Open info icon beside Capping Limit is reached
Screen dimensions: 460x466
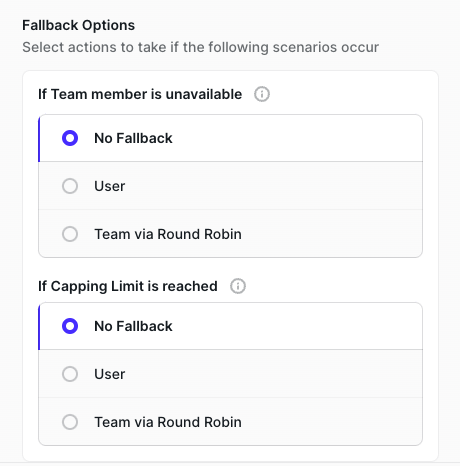click(x=238, y=286)
